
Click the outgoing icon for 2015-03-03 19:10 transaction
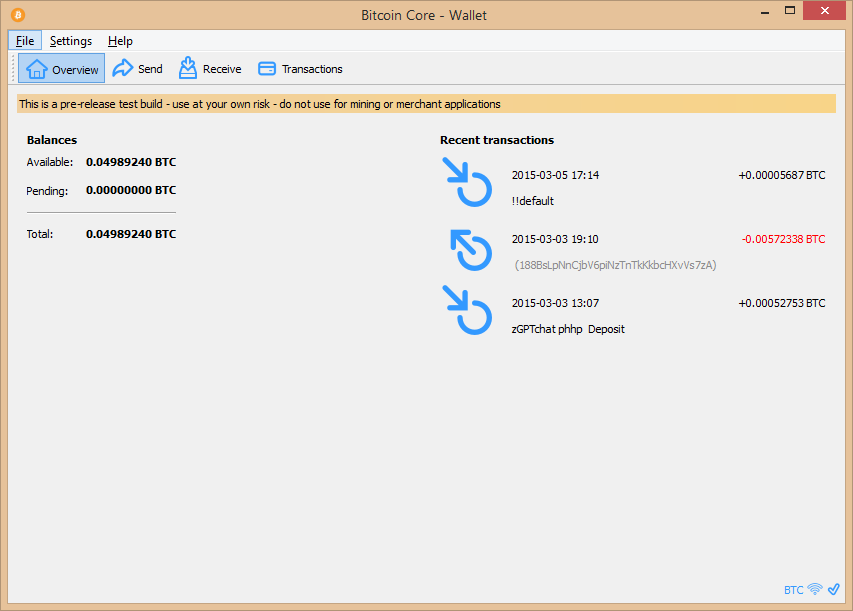coord(471,250)
